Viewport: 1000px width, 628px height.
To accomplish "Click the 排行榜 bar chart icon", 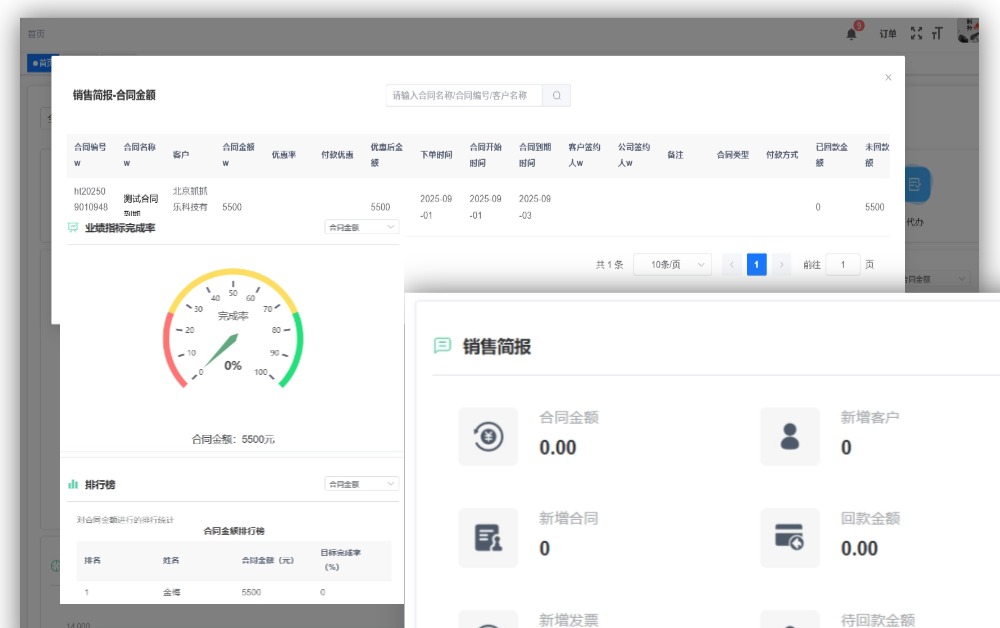I will click(73, 484).
